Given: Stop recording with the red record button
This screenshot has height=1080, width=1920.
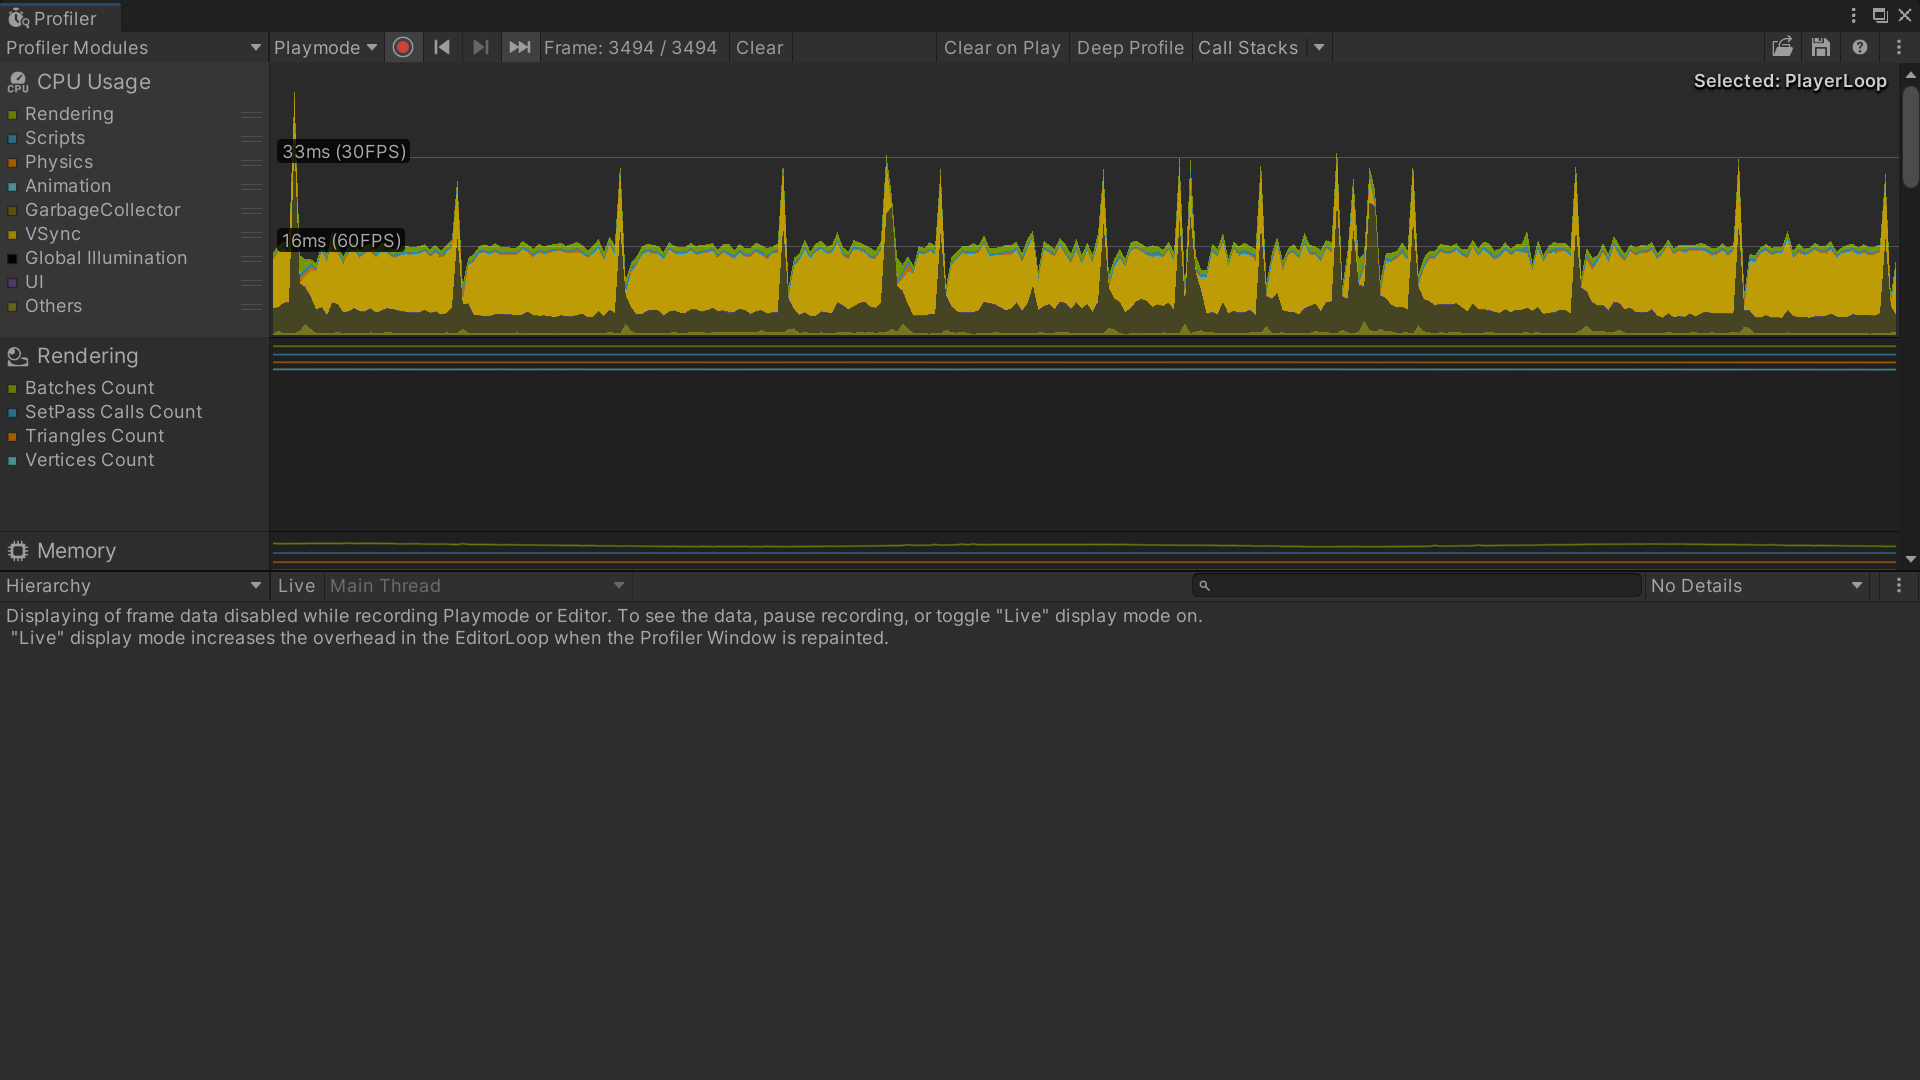Looking at the screenshot, I should coord(403,47).
